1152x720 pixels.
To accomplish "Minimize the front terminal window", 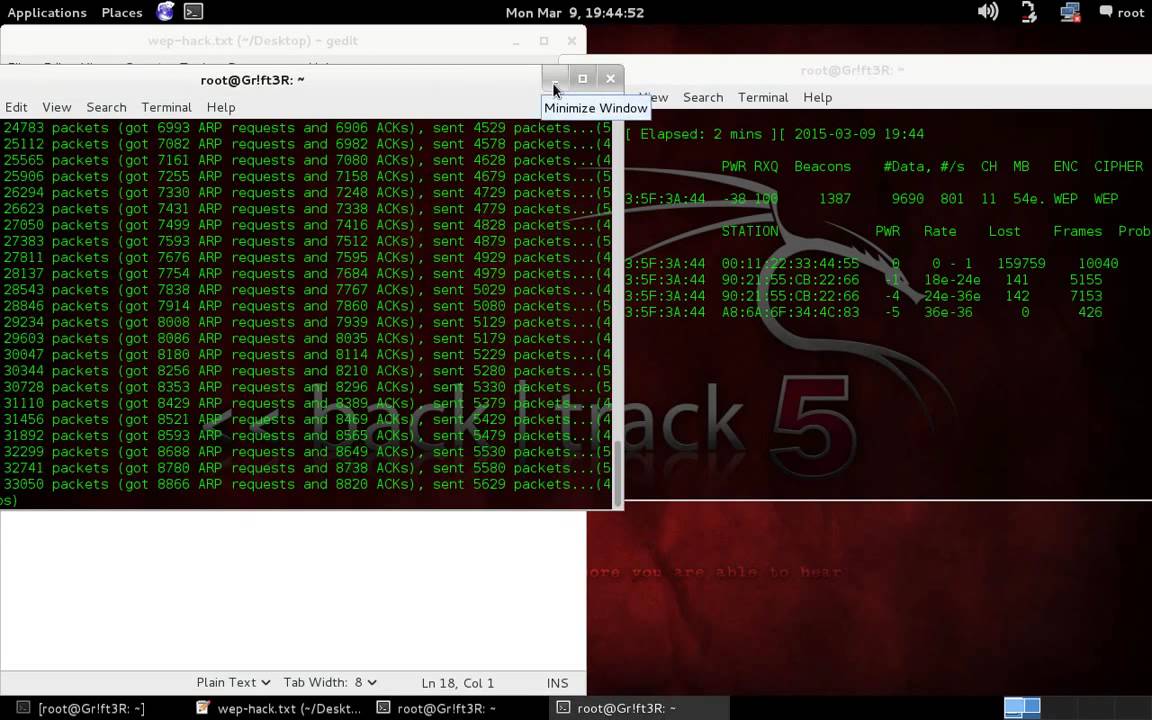I will click(x=555, y=79).
